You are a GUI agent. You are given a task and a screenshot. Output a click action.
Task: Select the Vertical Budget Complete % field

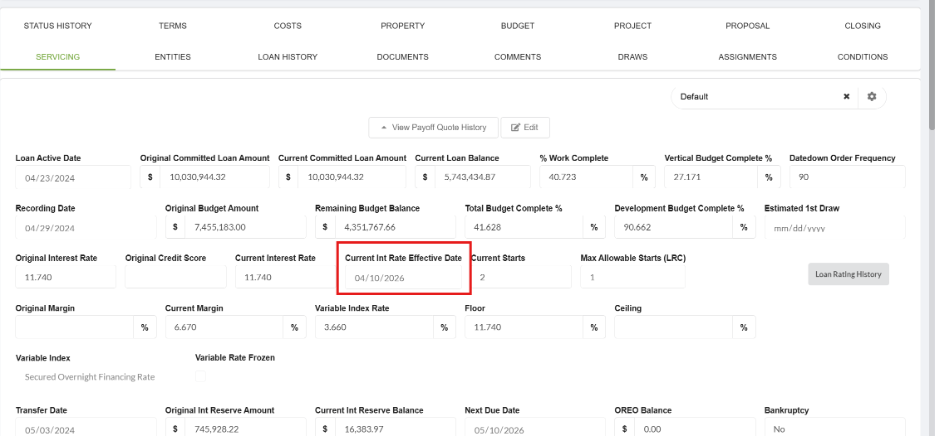[x=710, y=177]
